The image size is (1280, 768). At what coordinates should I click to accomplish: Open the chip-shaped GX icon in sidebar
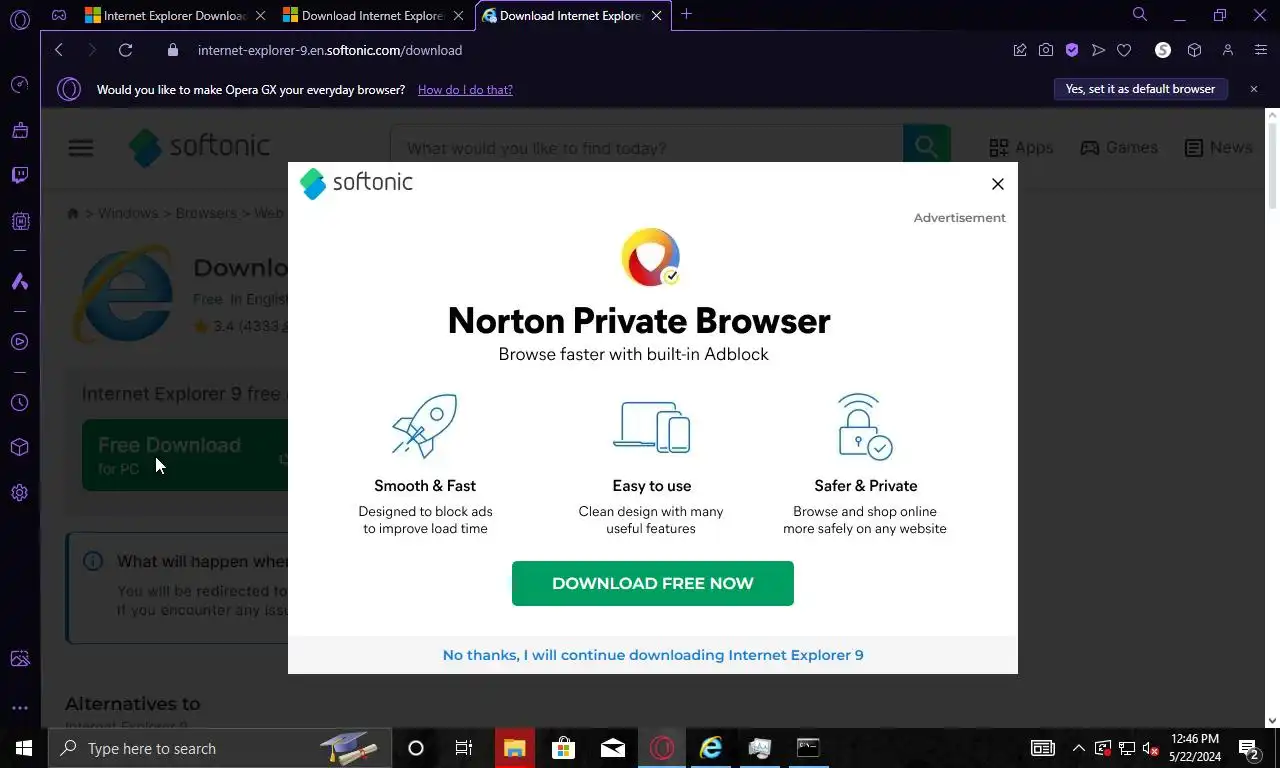(19, 221)
